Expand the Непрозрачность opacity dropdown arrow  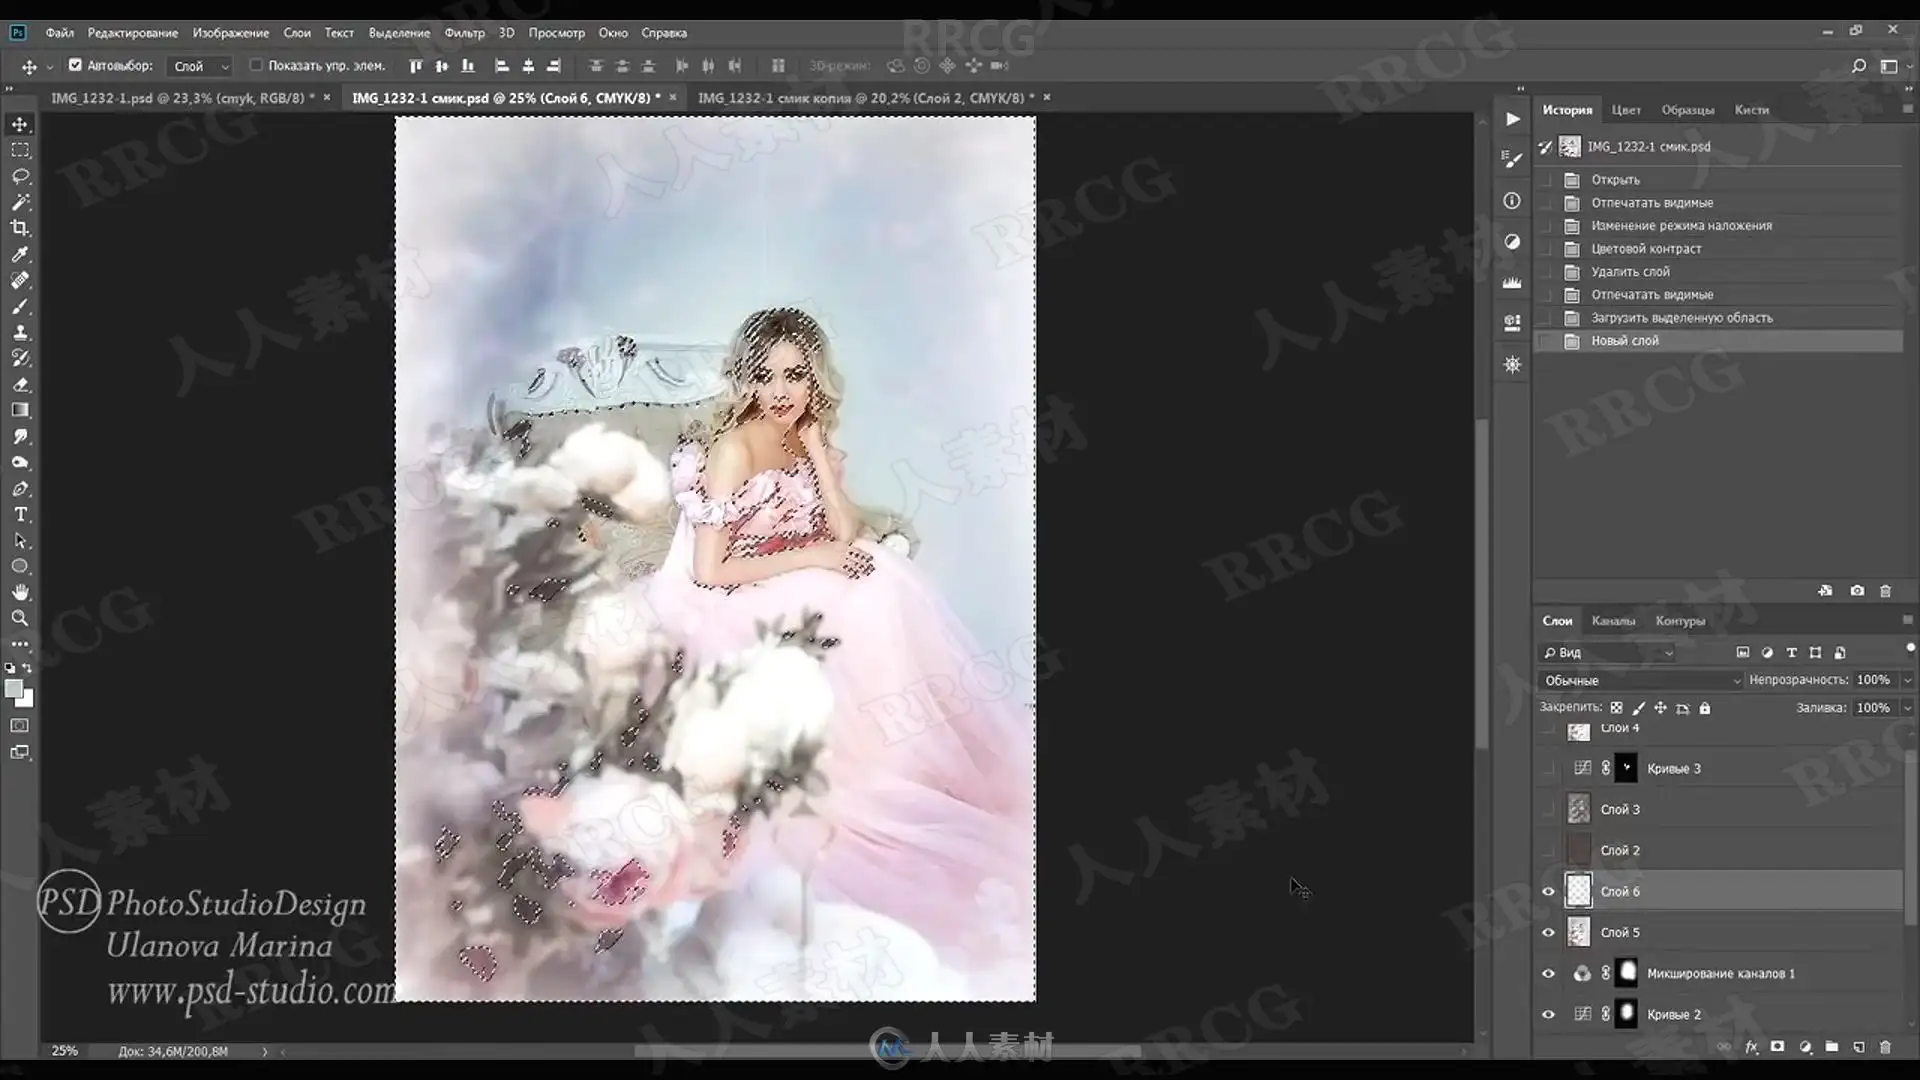1907,680
